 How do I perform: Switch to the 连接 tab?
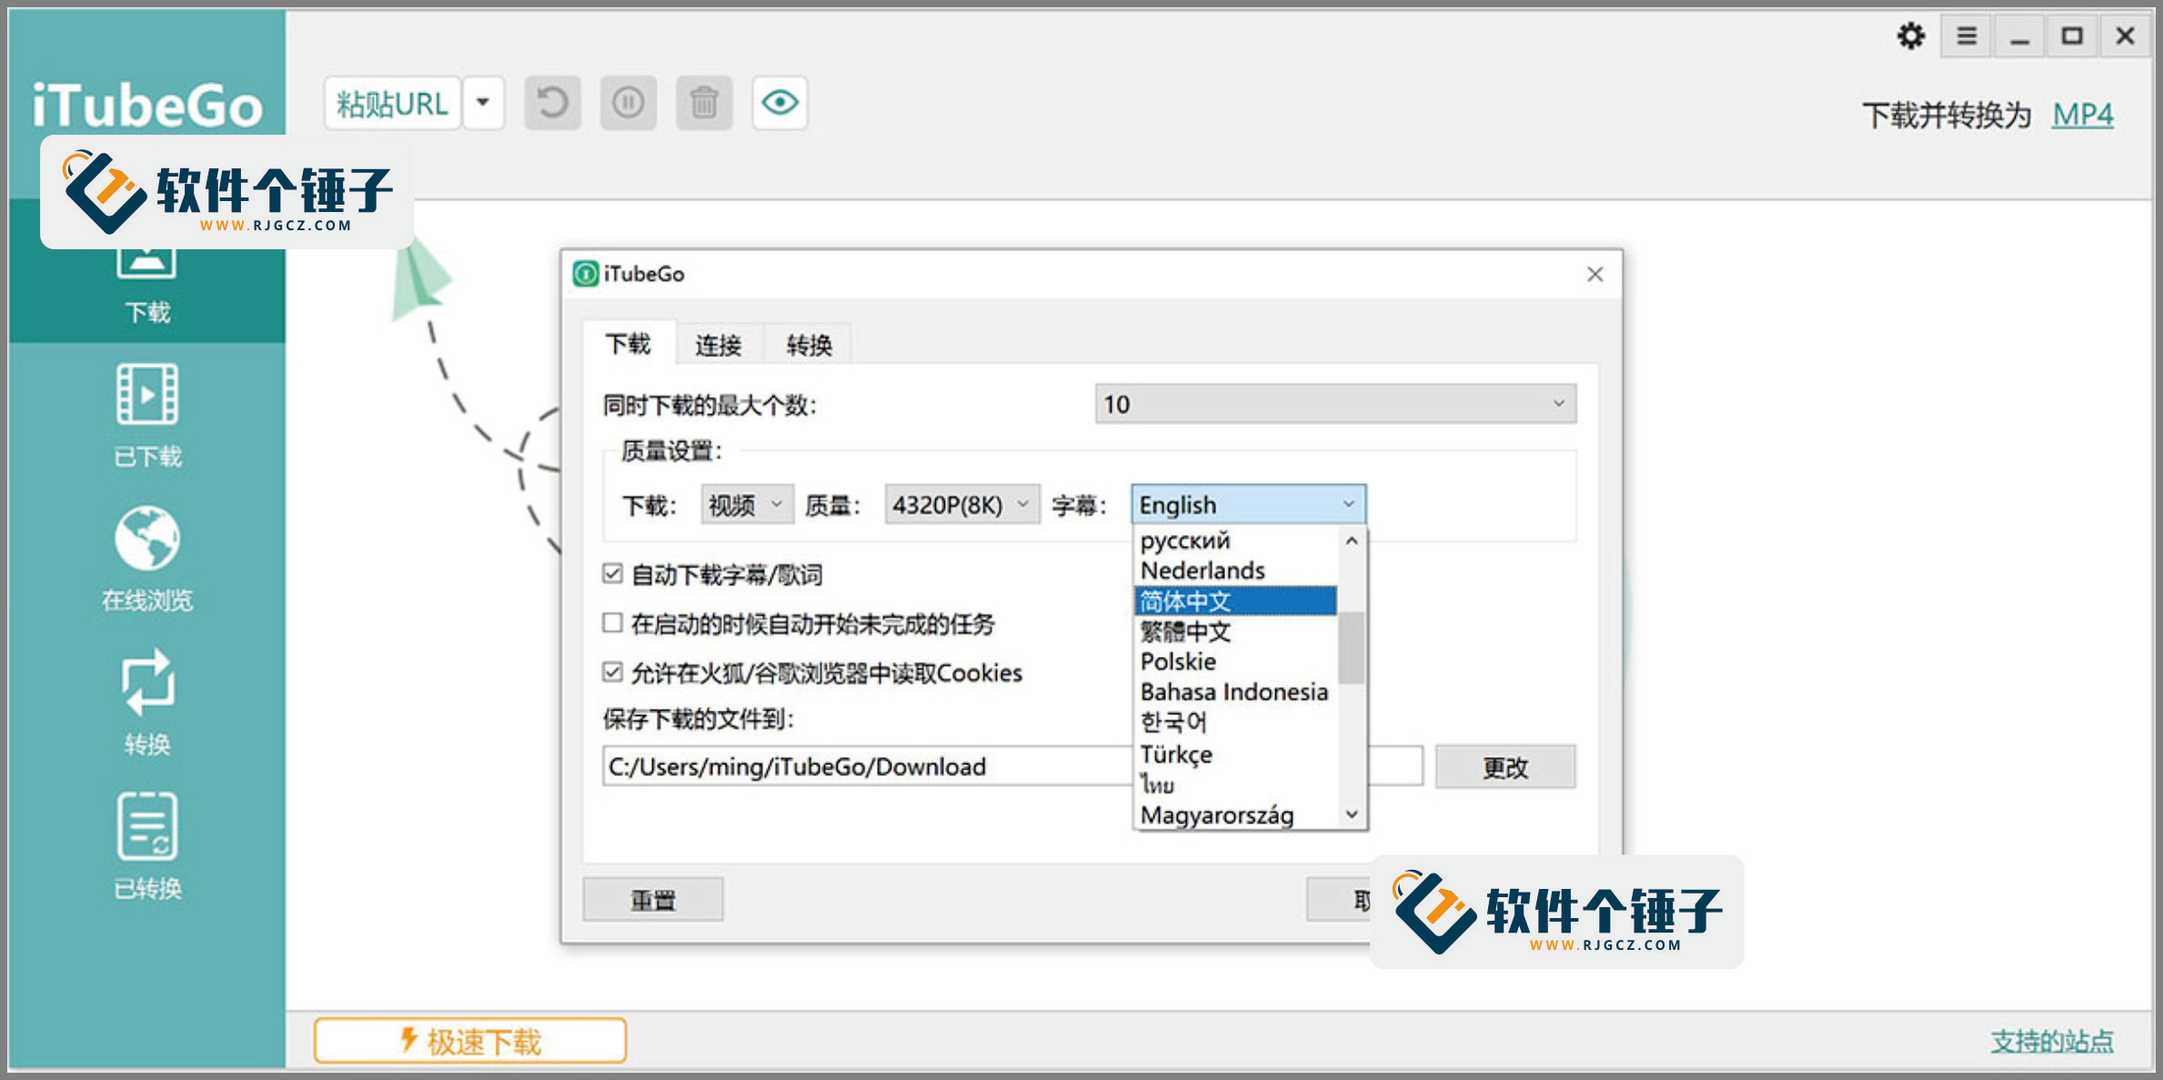[x=719, y=346]
